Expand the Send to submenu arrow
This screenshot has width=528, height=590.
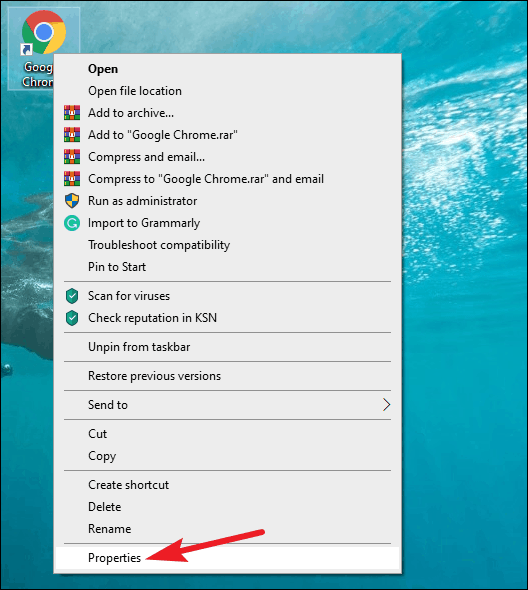coord(386,405)
